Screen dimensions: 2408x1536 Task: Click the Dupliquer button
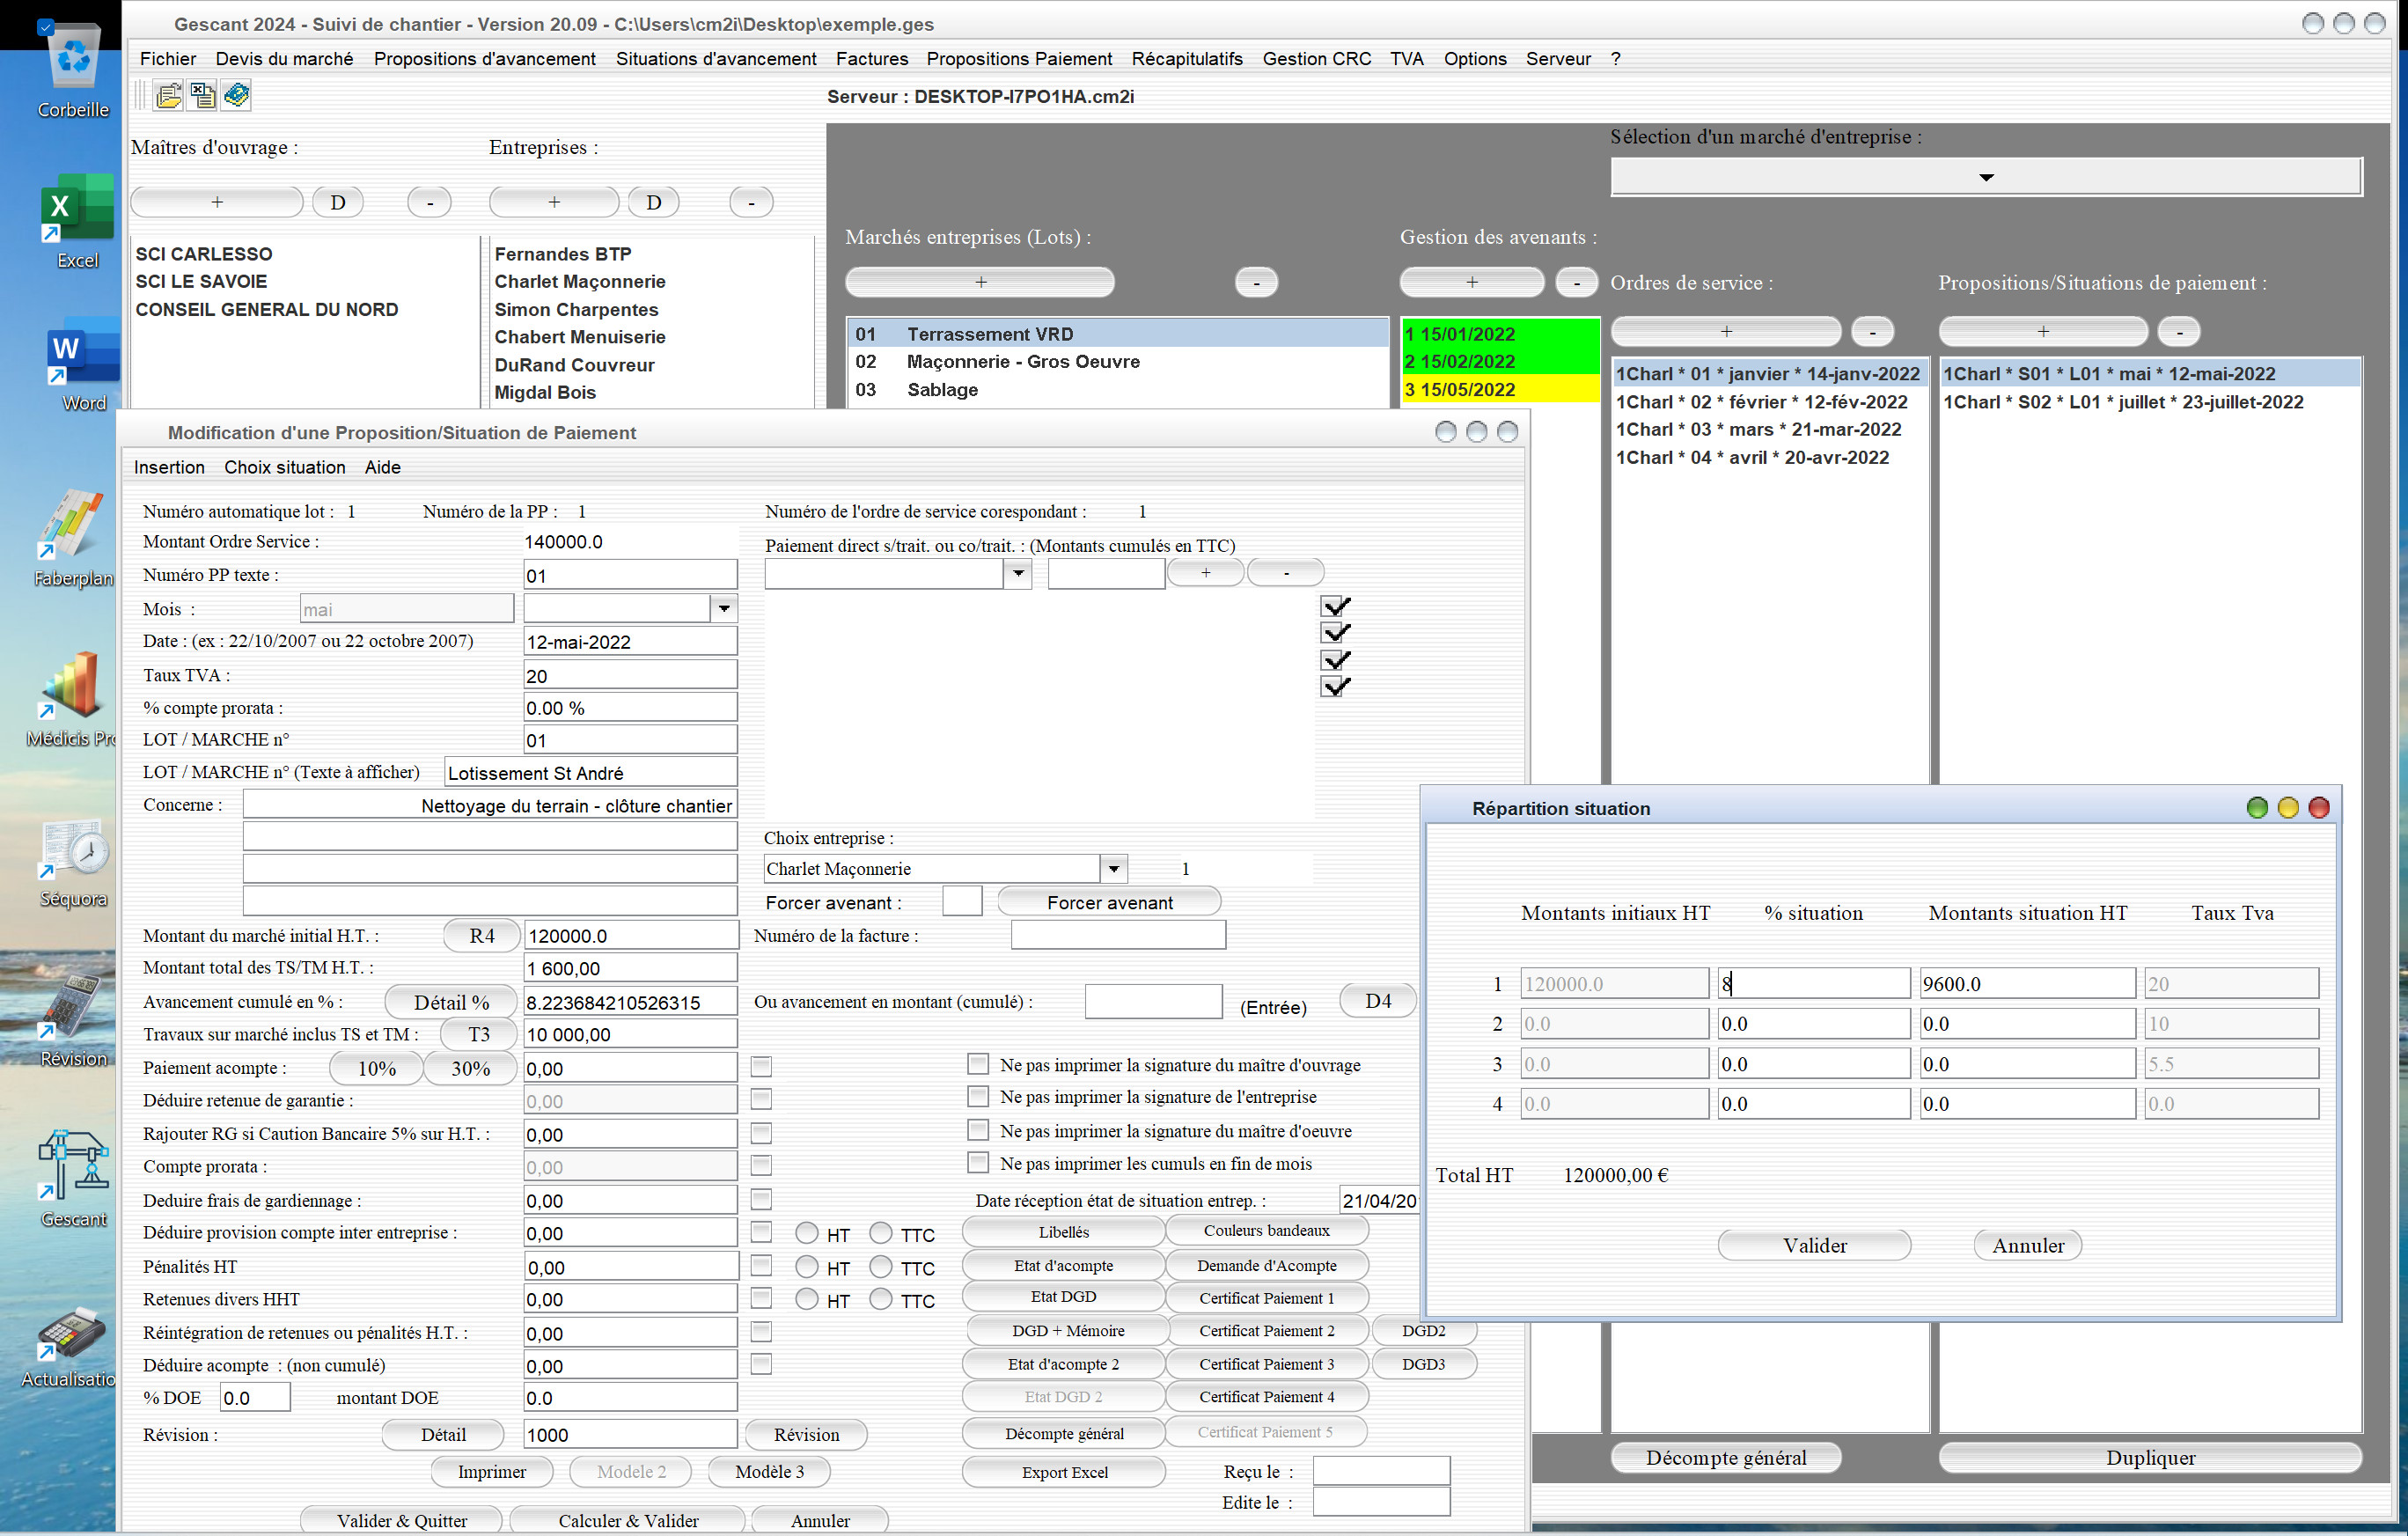(x=2150, y=1457)
